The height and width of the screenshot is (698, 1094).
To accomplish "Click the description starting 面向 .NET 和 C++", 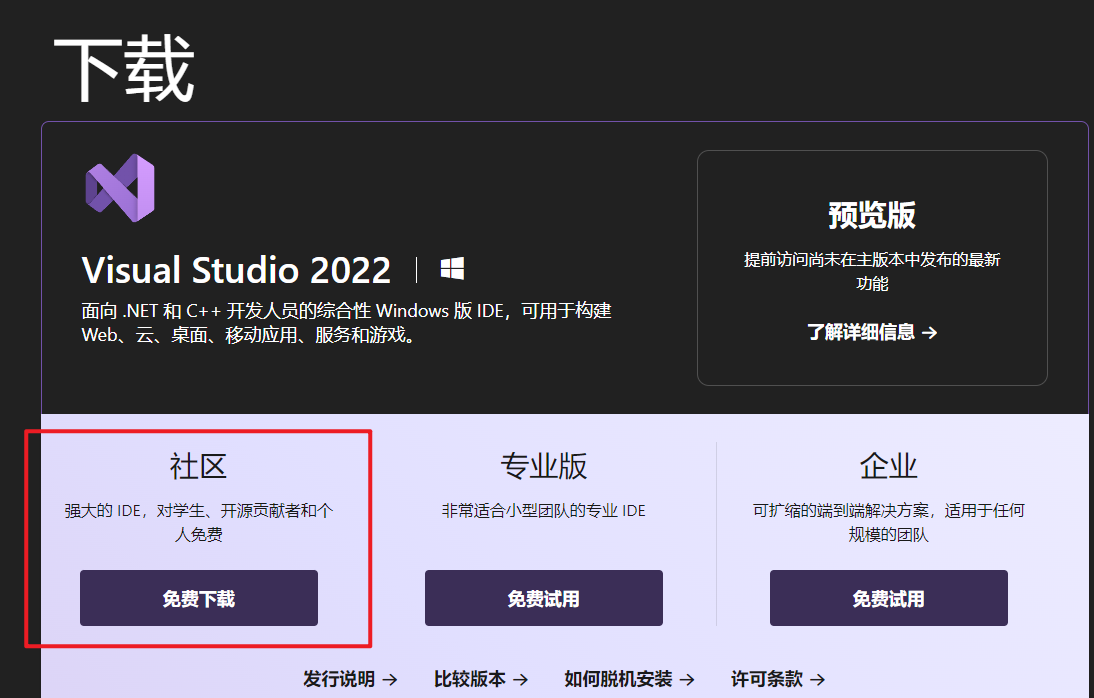I will pyautogui.click(x=347, y=322).
